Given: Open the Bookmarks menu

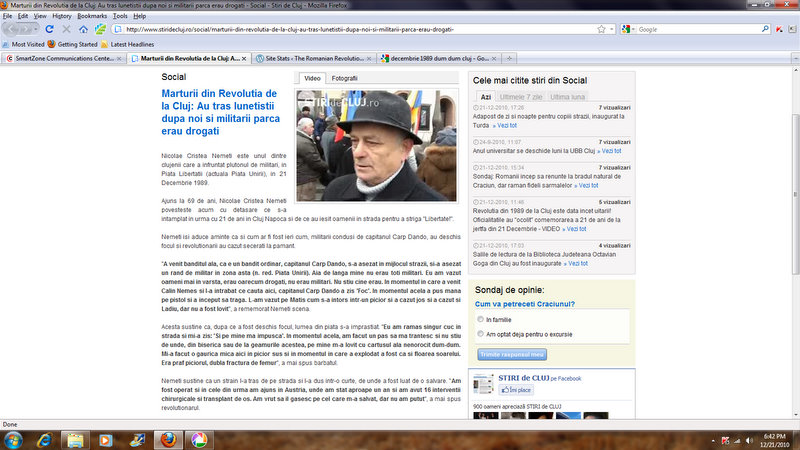Looking at the screenshot, I should pyautogui.click(x=92, y=16).
